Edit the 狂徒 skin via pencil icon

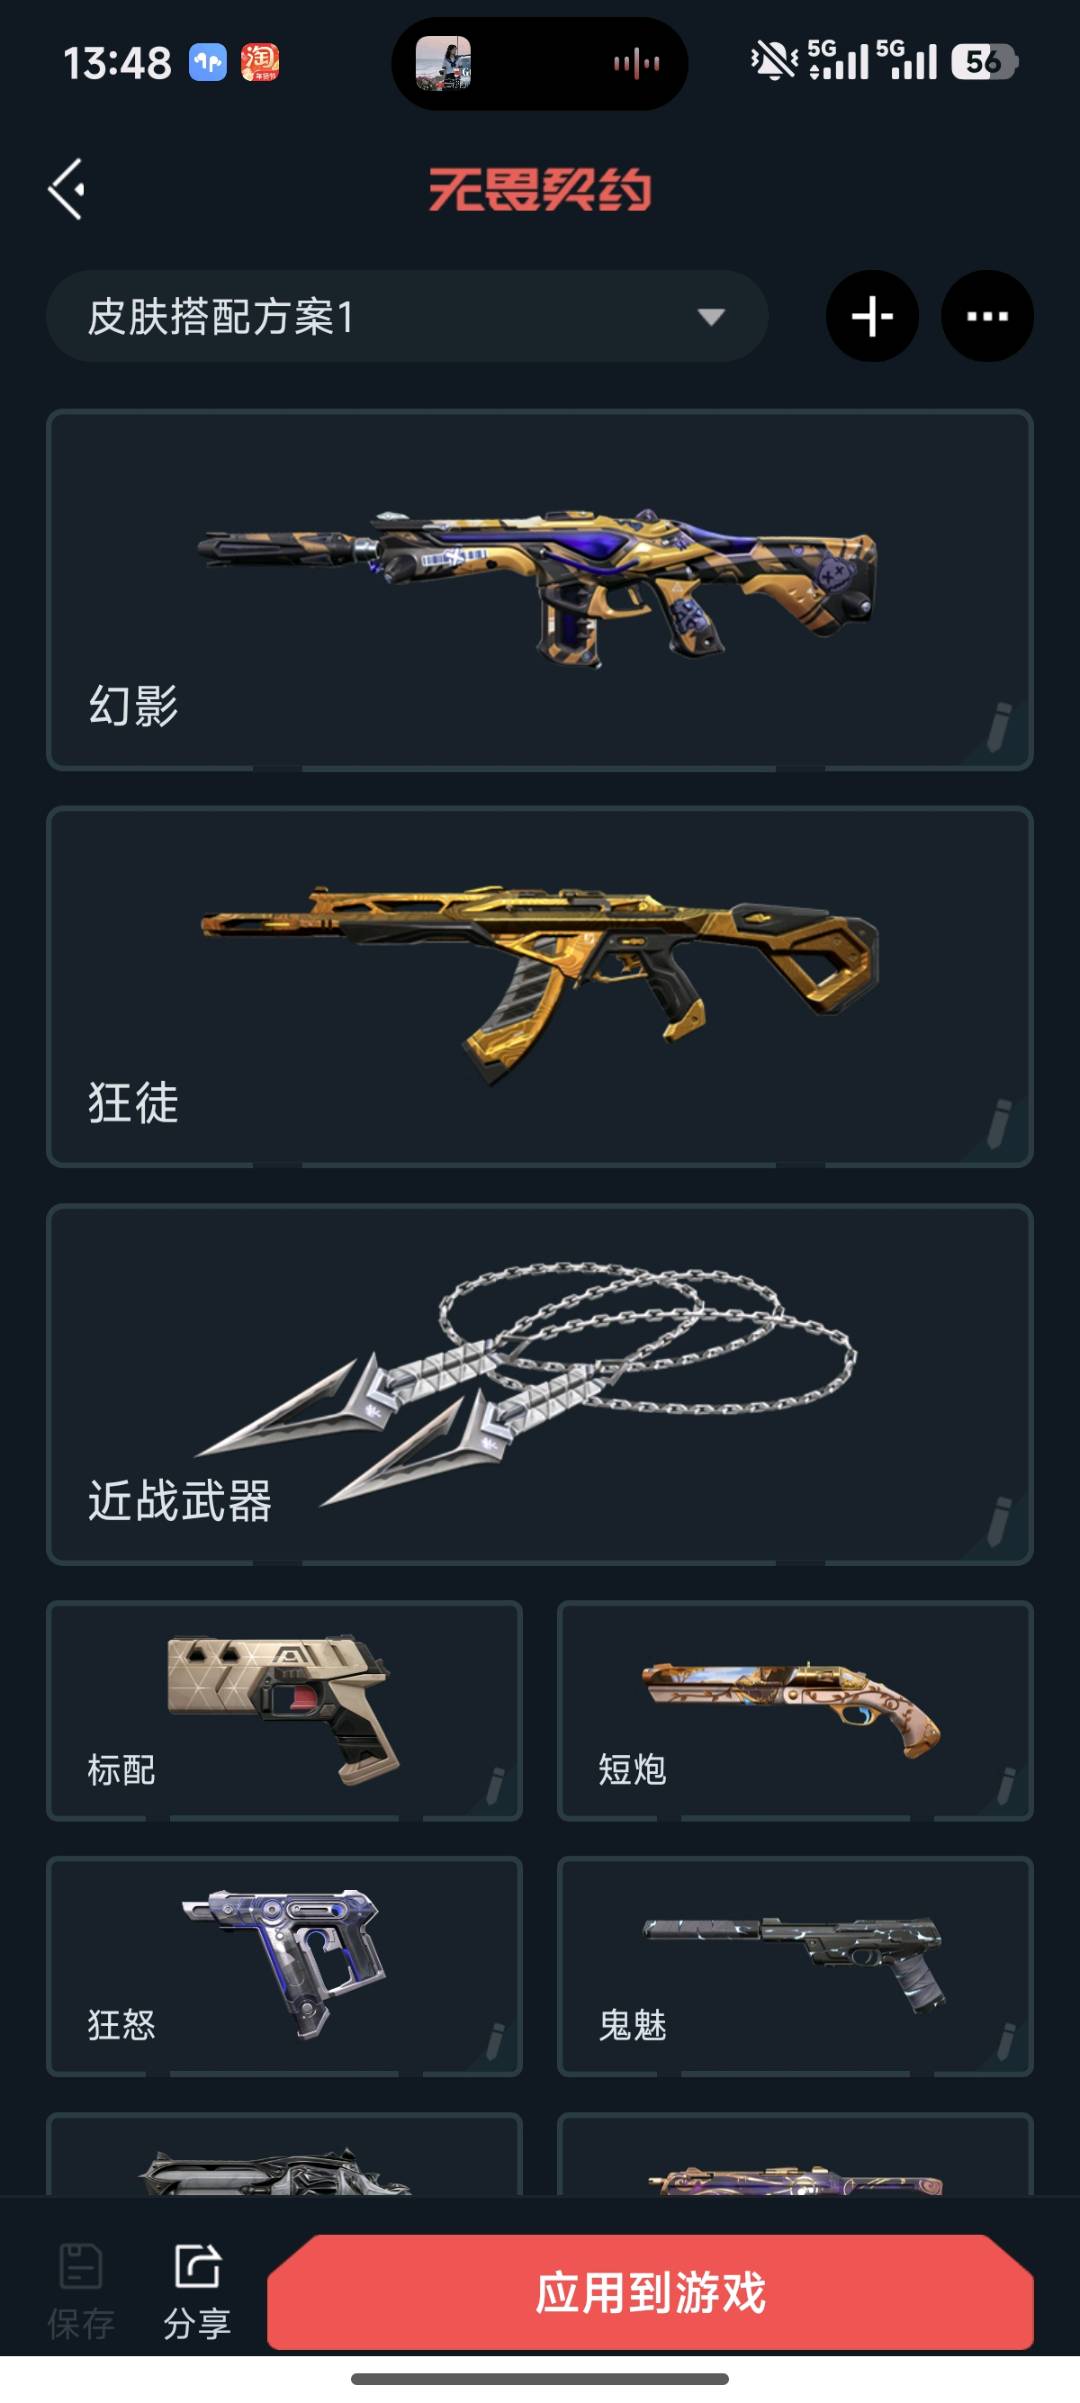pos(998,1123)
